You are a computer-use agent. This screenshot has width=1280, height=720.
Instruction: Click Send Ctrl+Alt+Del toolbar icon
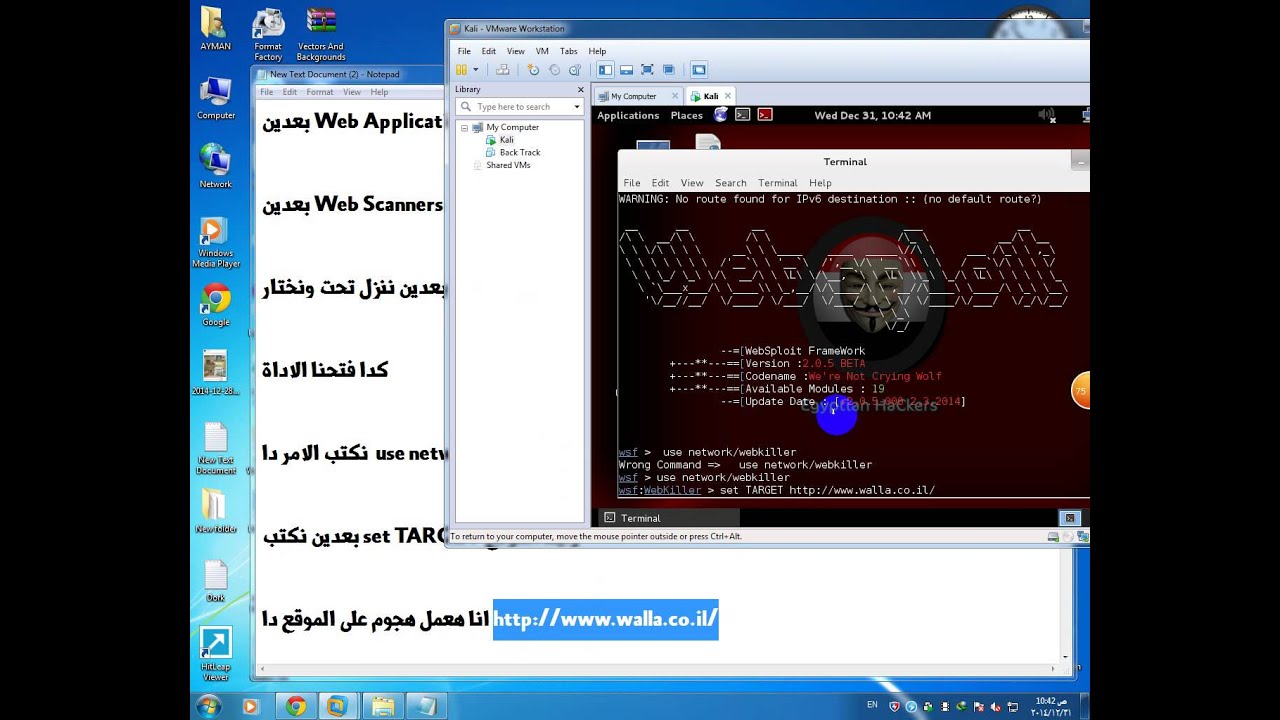(503, 70)
